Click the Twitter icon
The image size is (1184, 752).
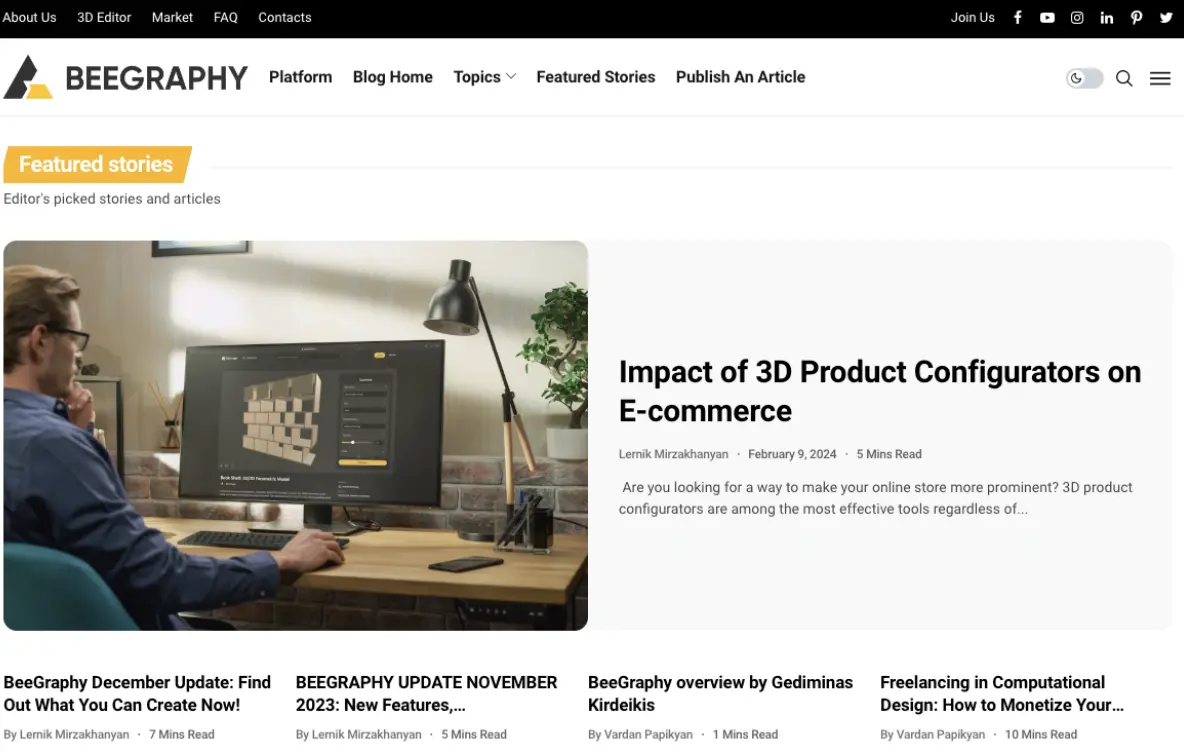click(1166, 17)
